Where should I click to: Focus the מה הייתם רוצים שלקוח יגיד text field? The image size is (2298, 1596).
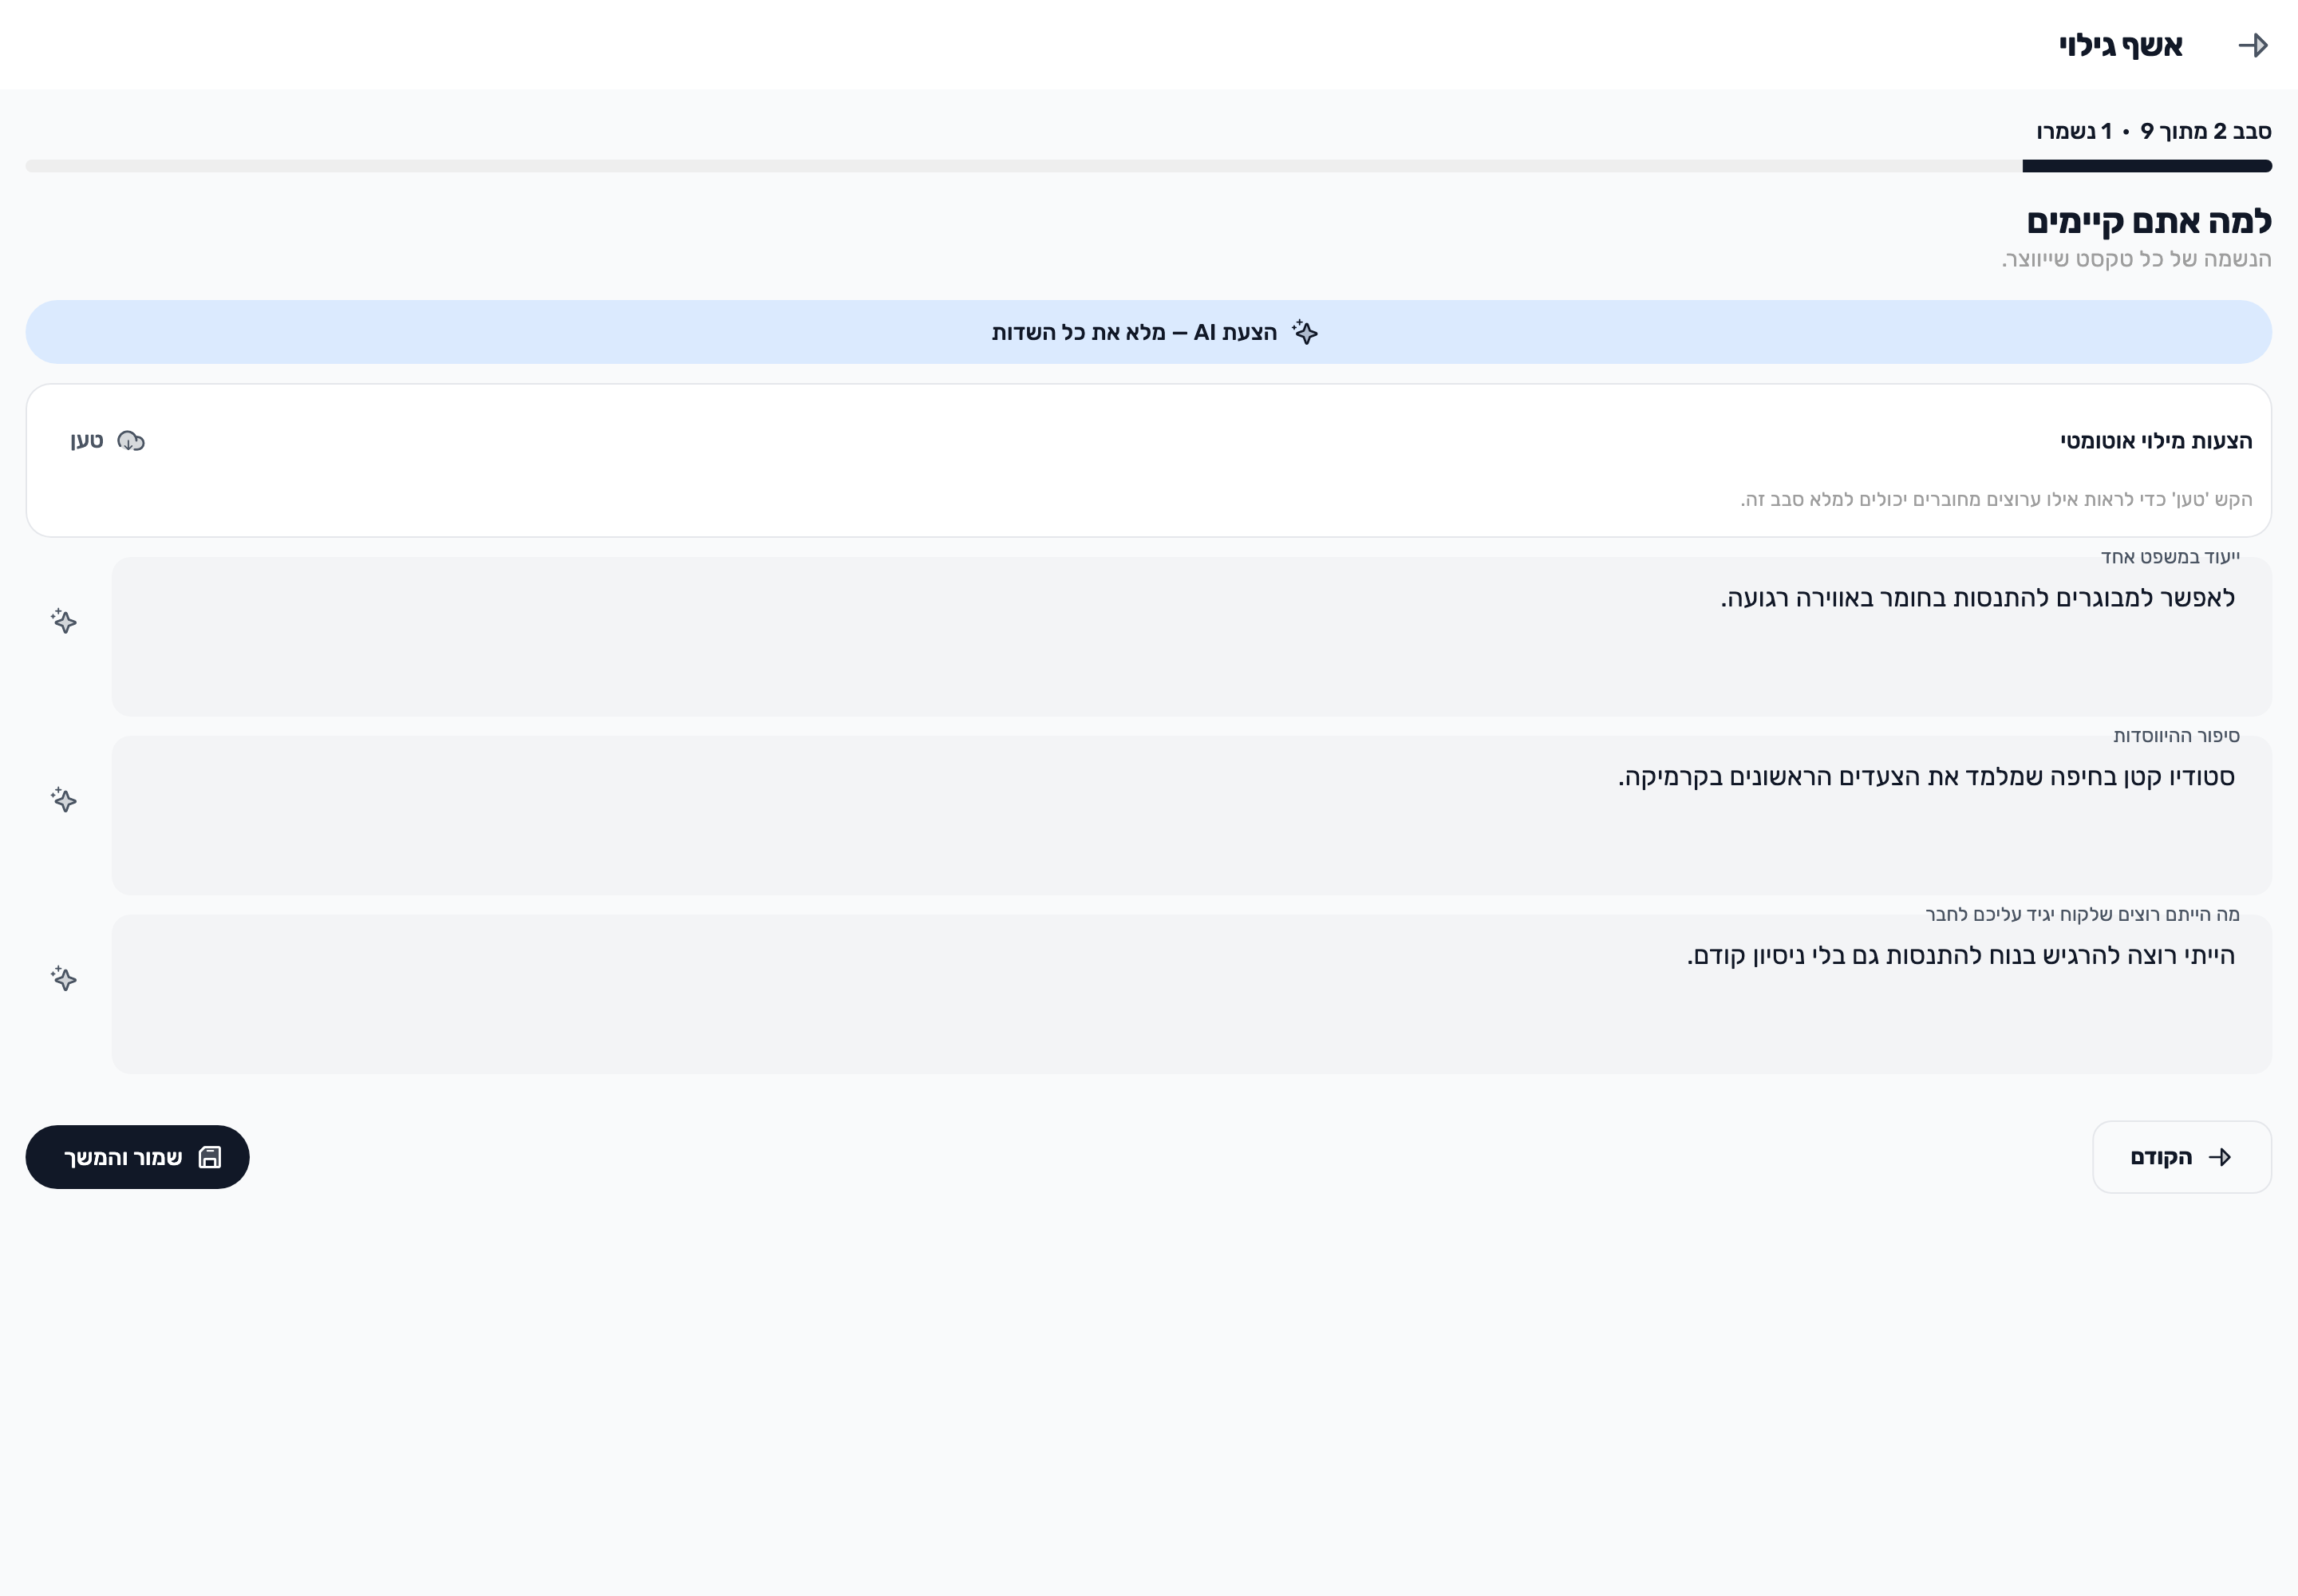(1191, 995)
